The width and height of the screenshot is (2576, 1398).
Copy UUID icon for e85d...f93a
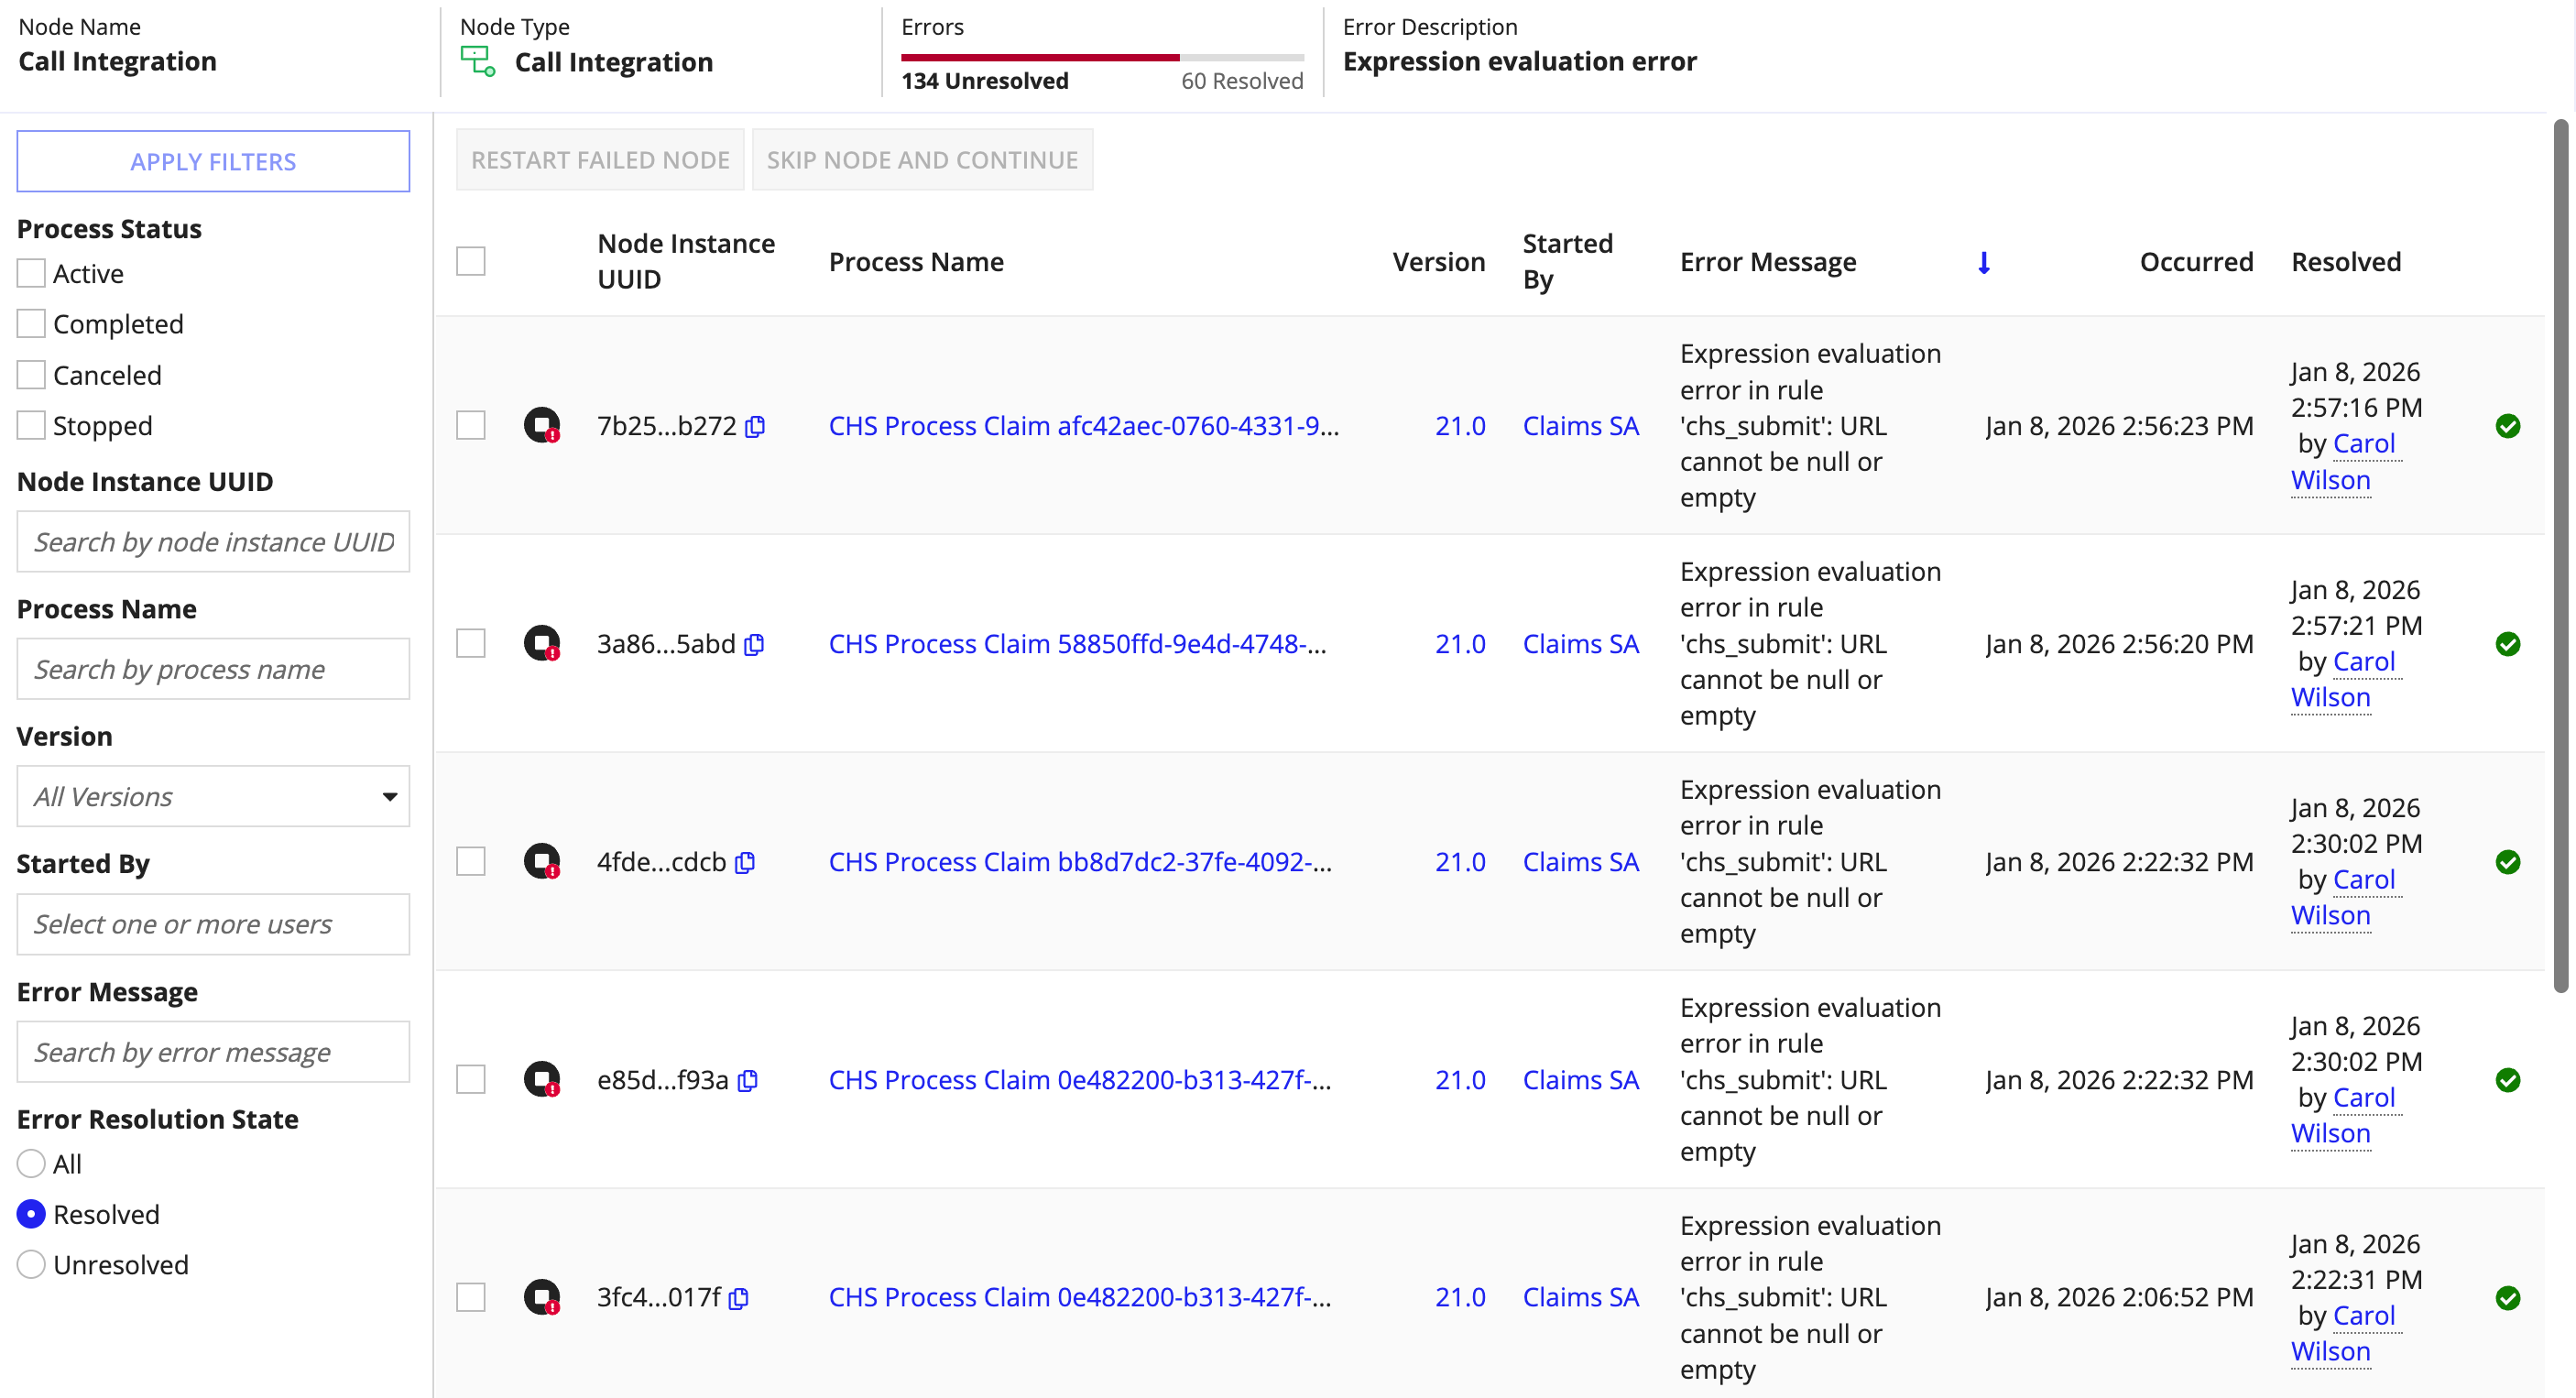pos(748,1081)
